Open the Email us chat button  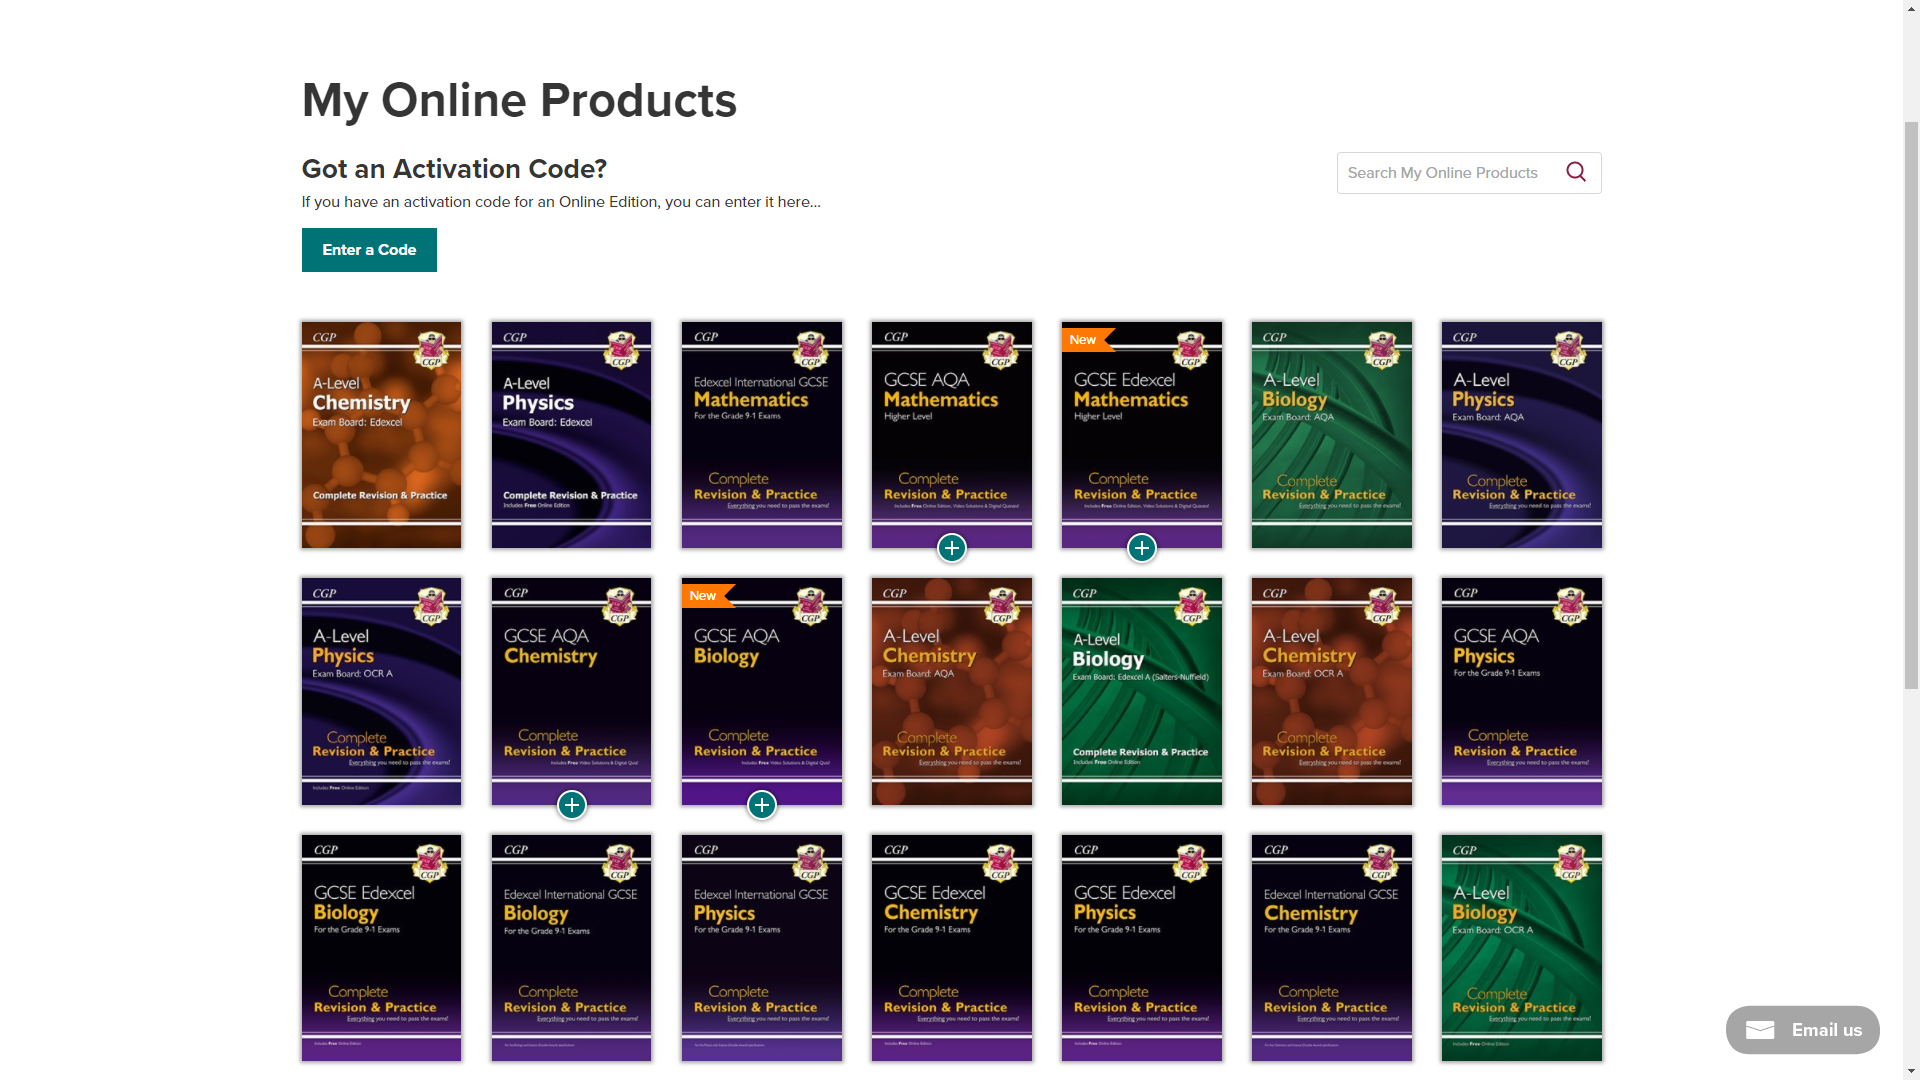point(1803,1030)
